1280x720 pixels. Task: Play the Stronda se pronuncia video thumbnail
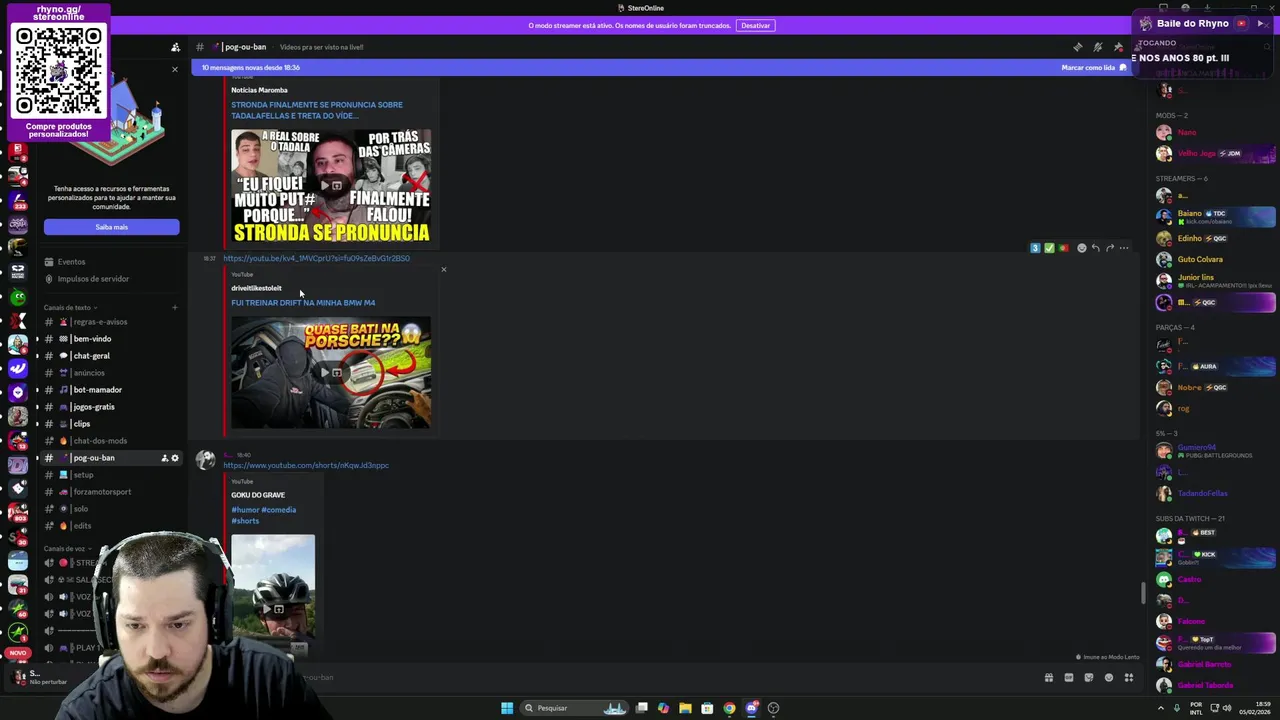pyautogui.click(x=331, y=185)
